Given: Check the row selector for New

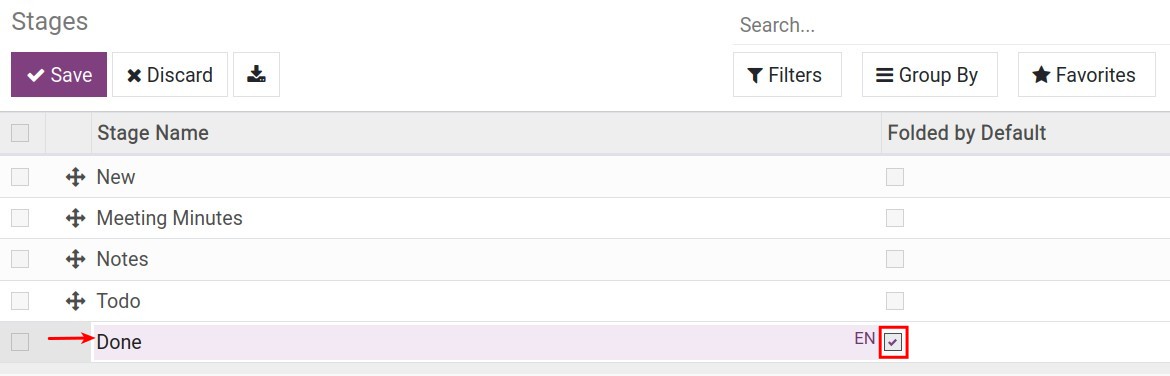Looking at the screenshot, I should coord(20,177).
